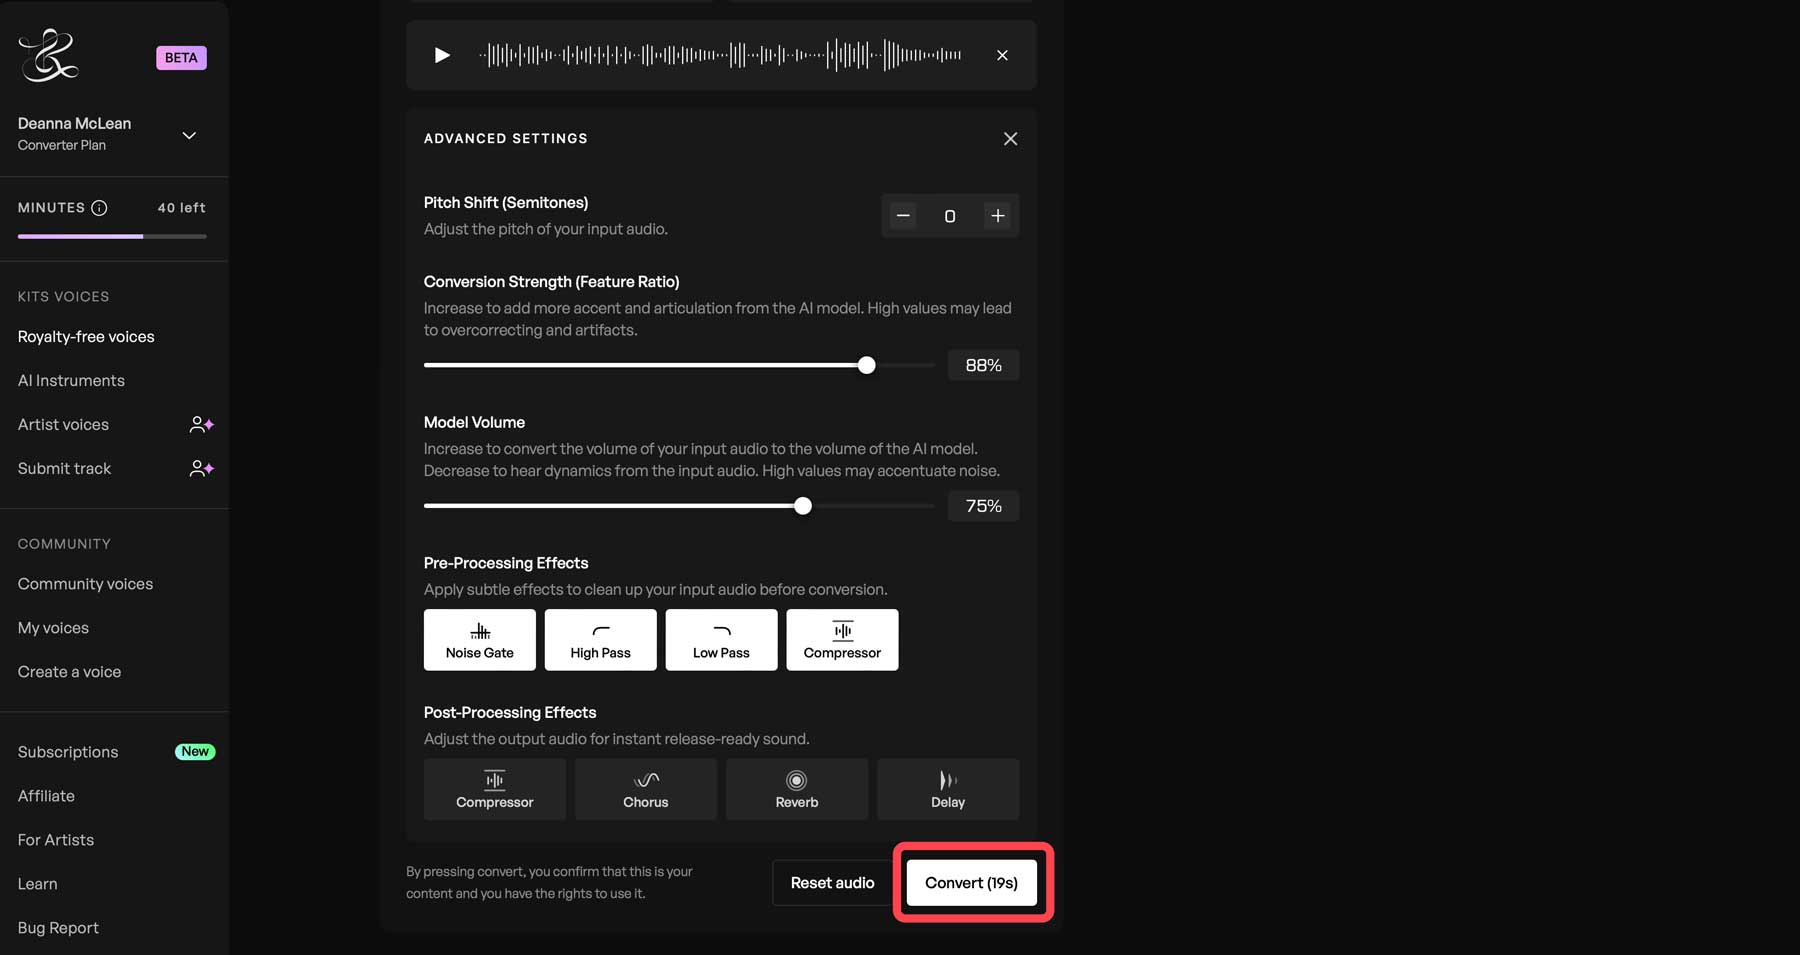Select the Reverb post-processing effect
Viewport: 1800px width, 955px height.
pyautogui.click(x=796, y=789)
